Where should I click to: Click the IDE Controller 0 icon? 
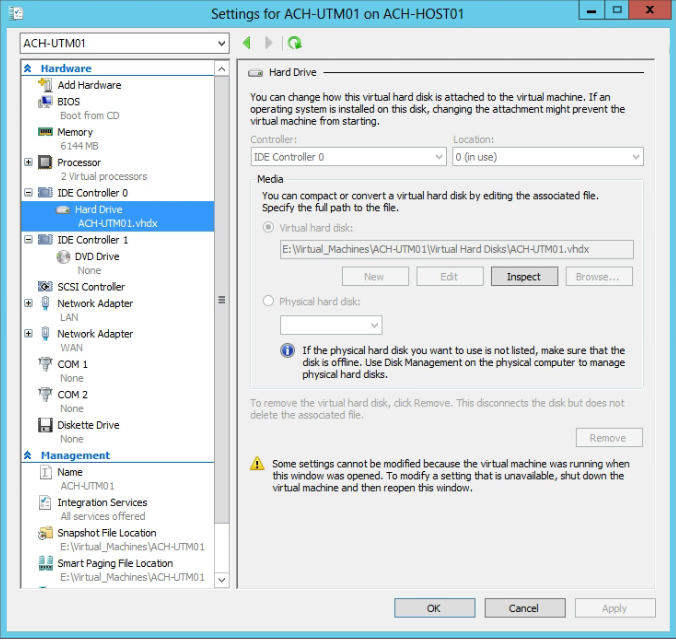pyautogui.click(x=45, y=192)
